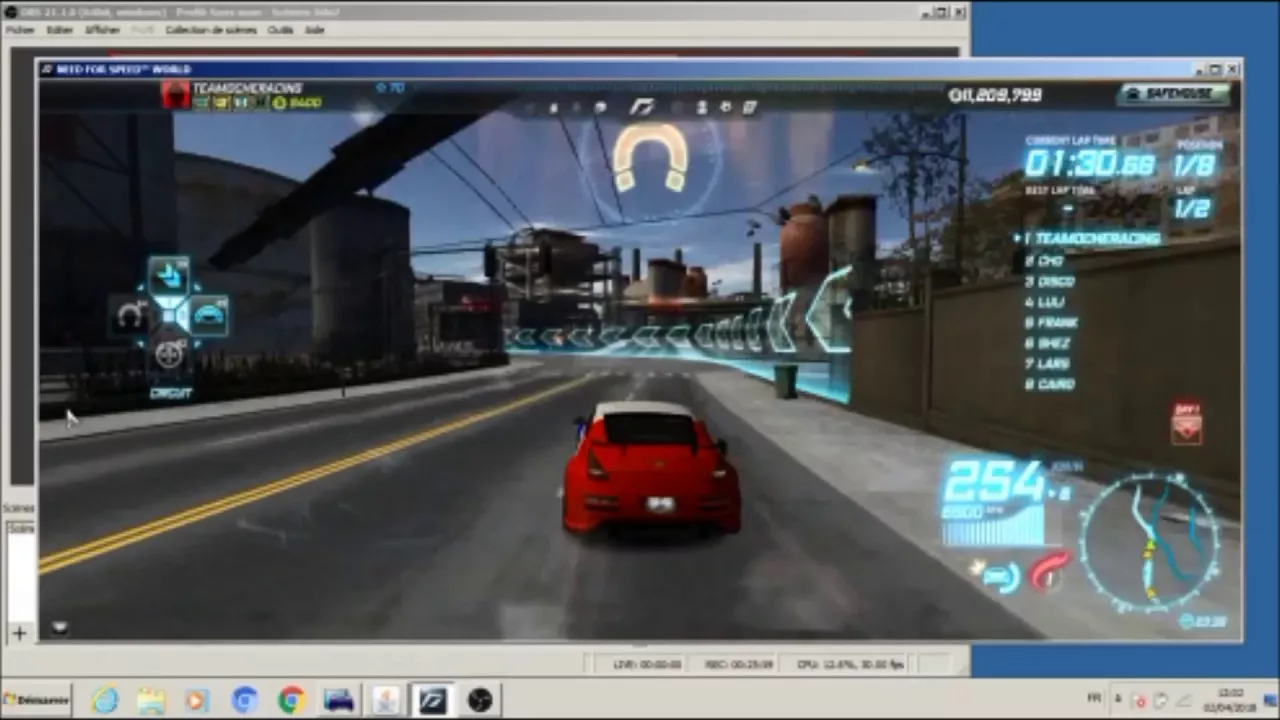Click the score counter 011,209,799
The width and height of the screenshot is (1280, 720).
995,95
